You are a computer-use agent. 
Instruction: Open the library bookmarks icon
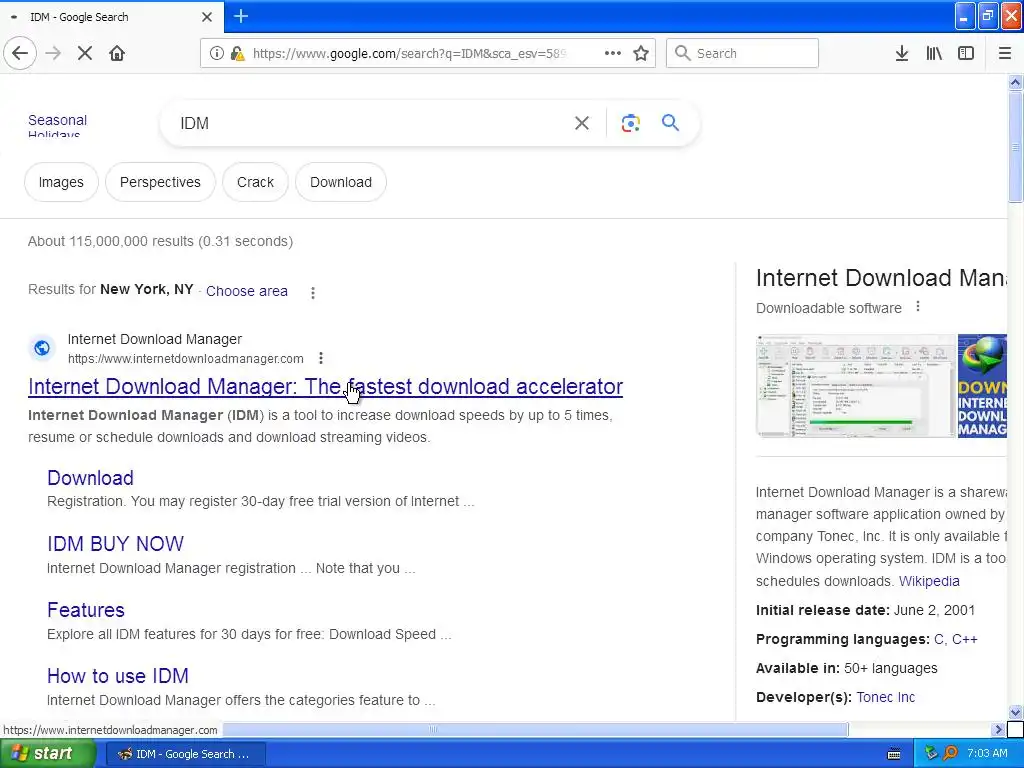point(934,53)
